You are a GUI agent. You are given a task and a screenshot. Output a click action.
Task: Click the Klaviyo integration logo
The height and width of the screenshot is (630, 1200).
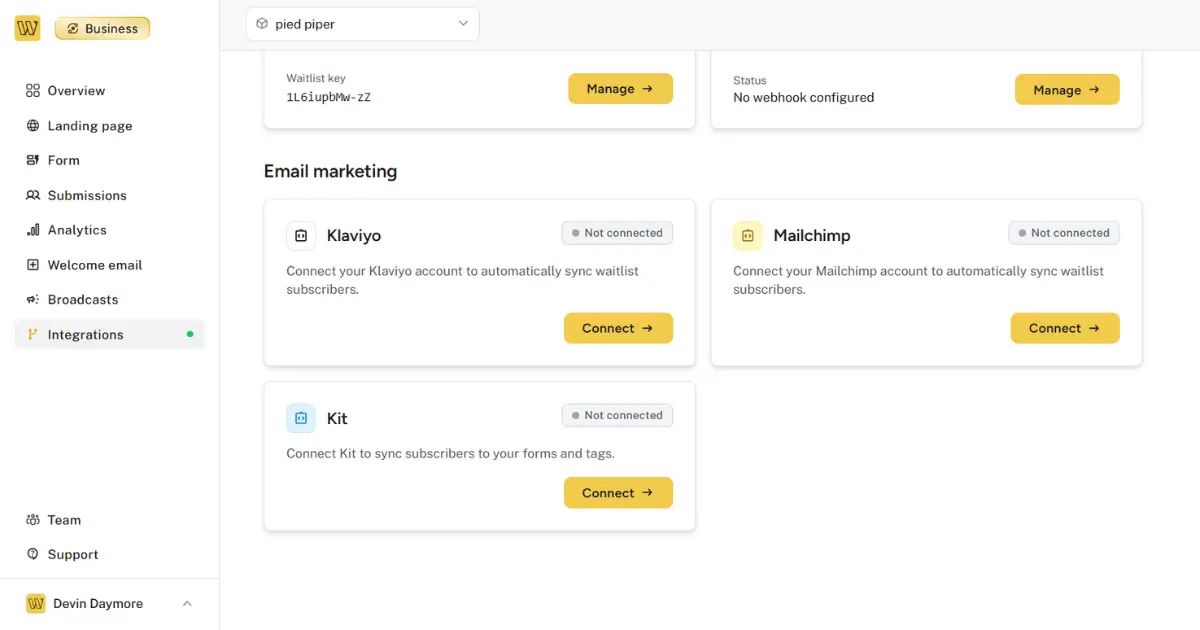[301, 236]
